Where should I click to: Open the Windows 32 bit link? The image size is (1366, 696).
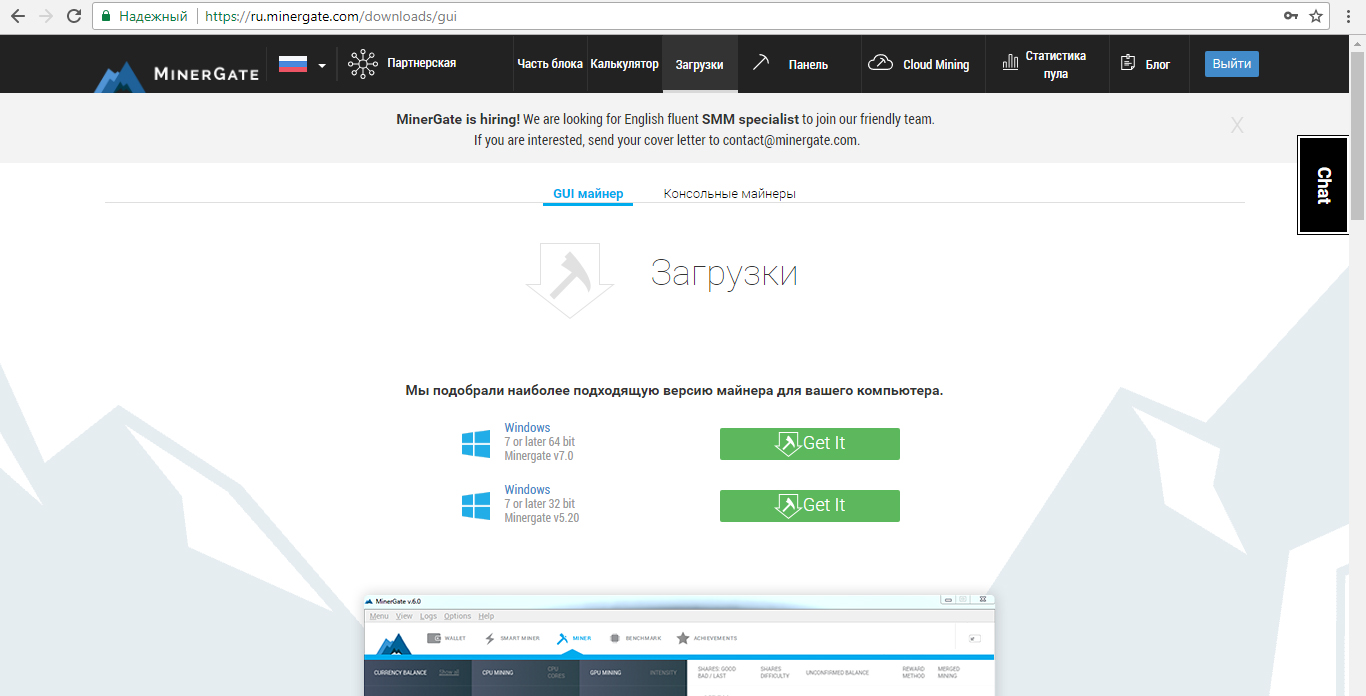[527, 490]
